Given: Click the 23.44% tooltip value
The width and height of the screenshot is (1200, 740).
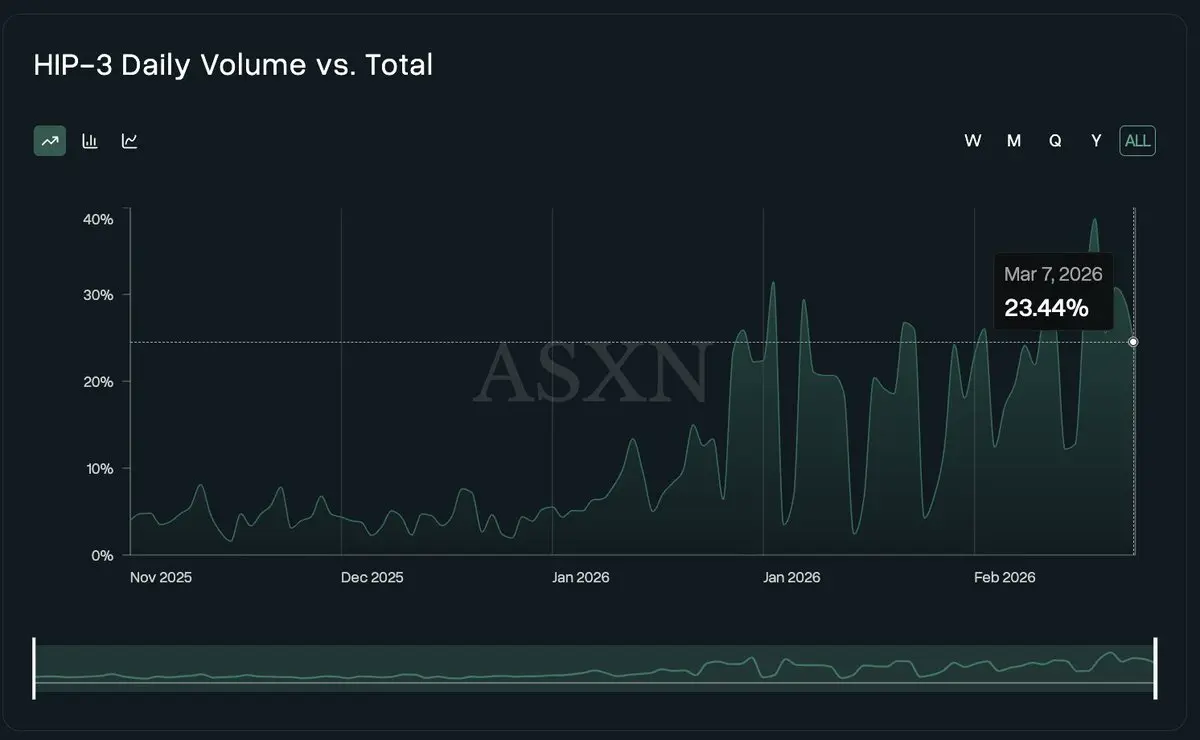Looking at the screenshot, I should coord(1046,308).
